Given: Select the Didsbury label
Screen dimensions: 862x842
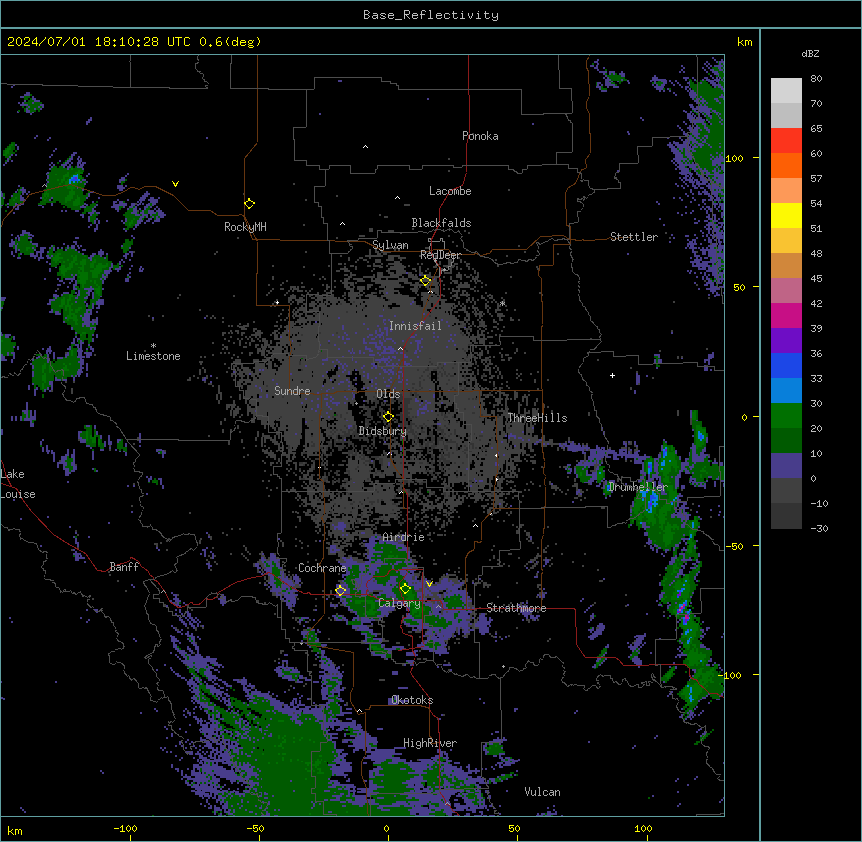Looking at the screenshot, I should coord(383,431).
